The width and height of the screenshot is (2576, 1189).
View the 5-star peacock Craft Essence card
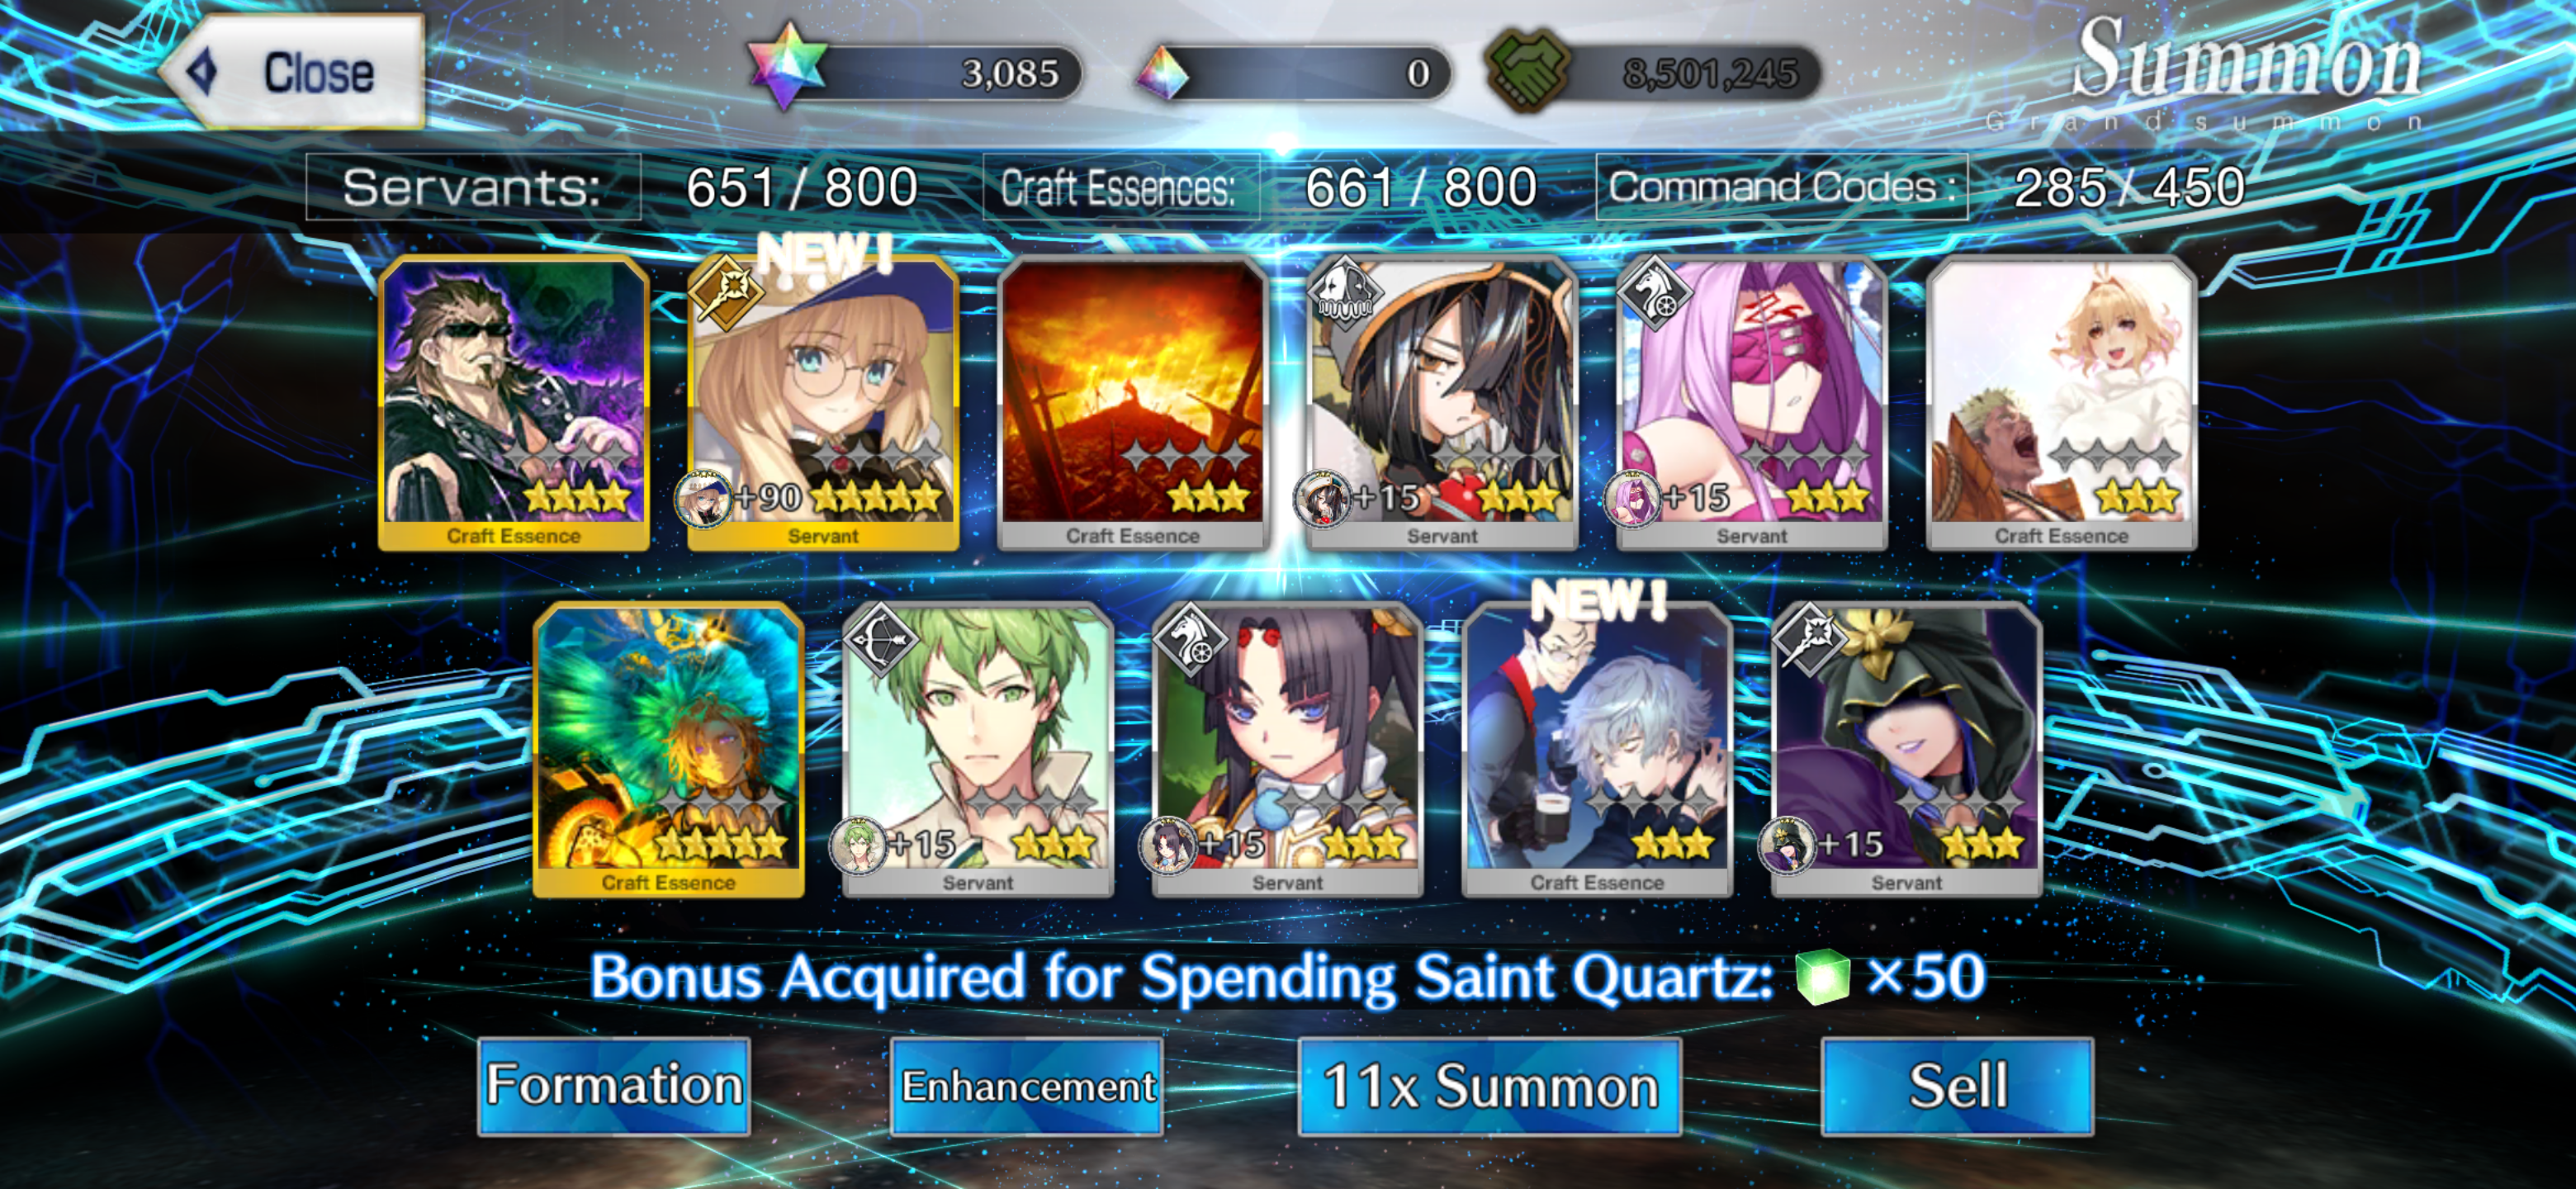(668, 750)
